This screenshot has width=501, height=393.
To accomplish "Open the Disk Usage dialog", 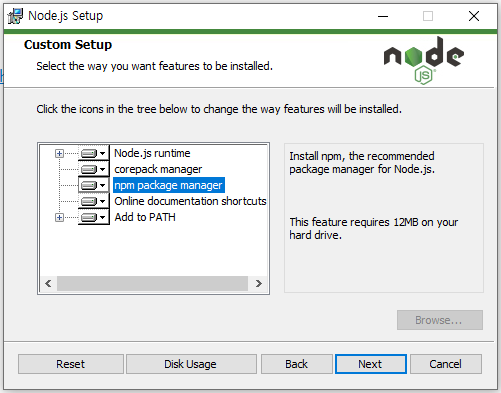I will [x=191, y=364].
